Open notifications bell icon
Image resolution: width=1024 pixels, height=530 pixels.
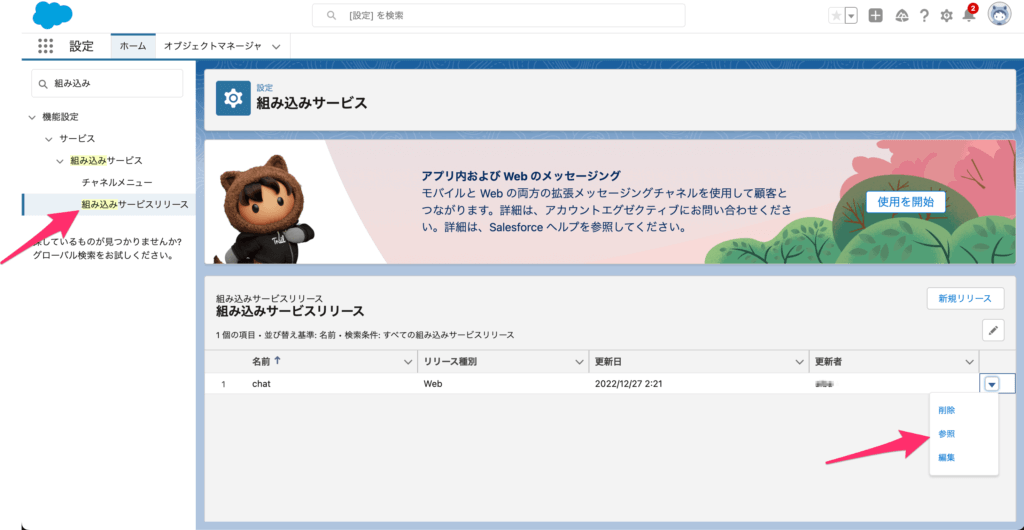point(969,16)
